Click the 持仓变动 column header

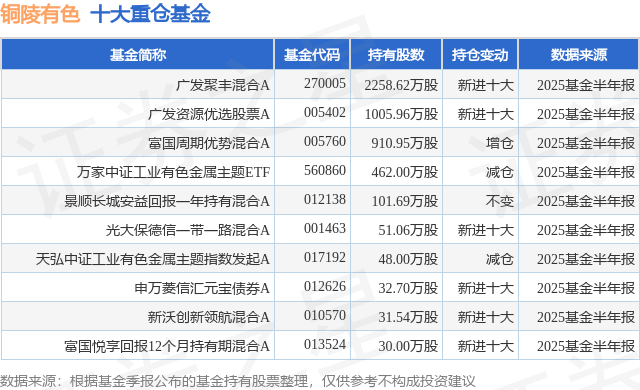click(480, 55)
